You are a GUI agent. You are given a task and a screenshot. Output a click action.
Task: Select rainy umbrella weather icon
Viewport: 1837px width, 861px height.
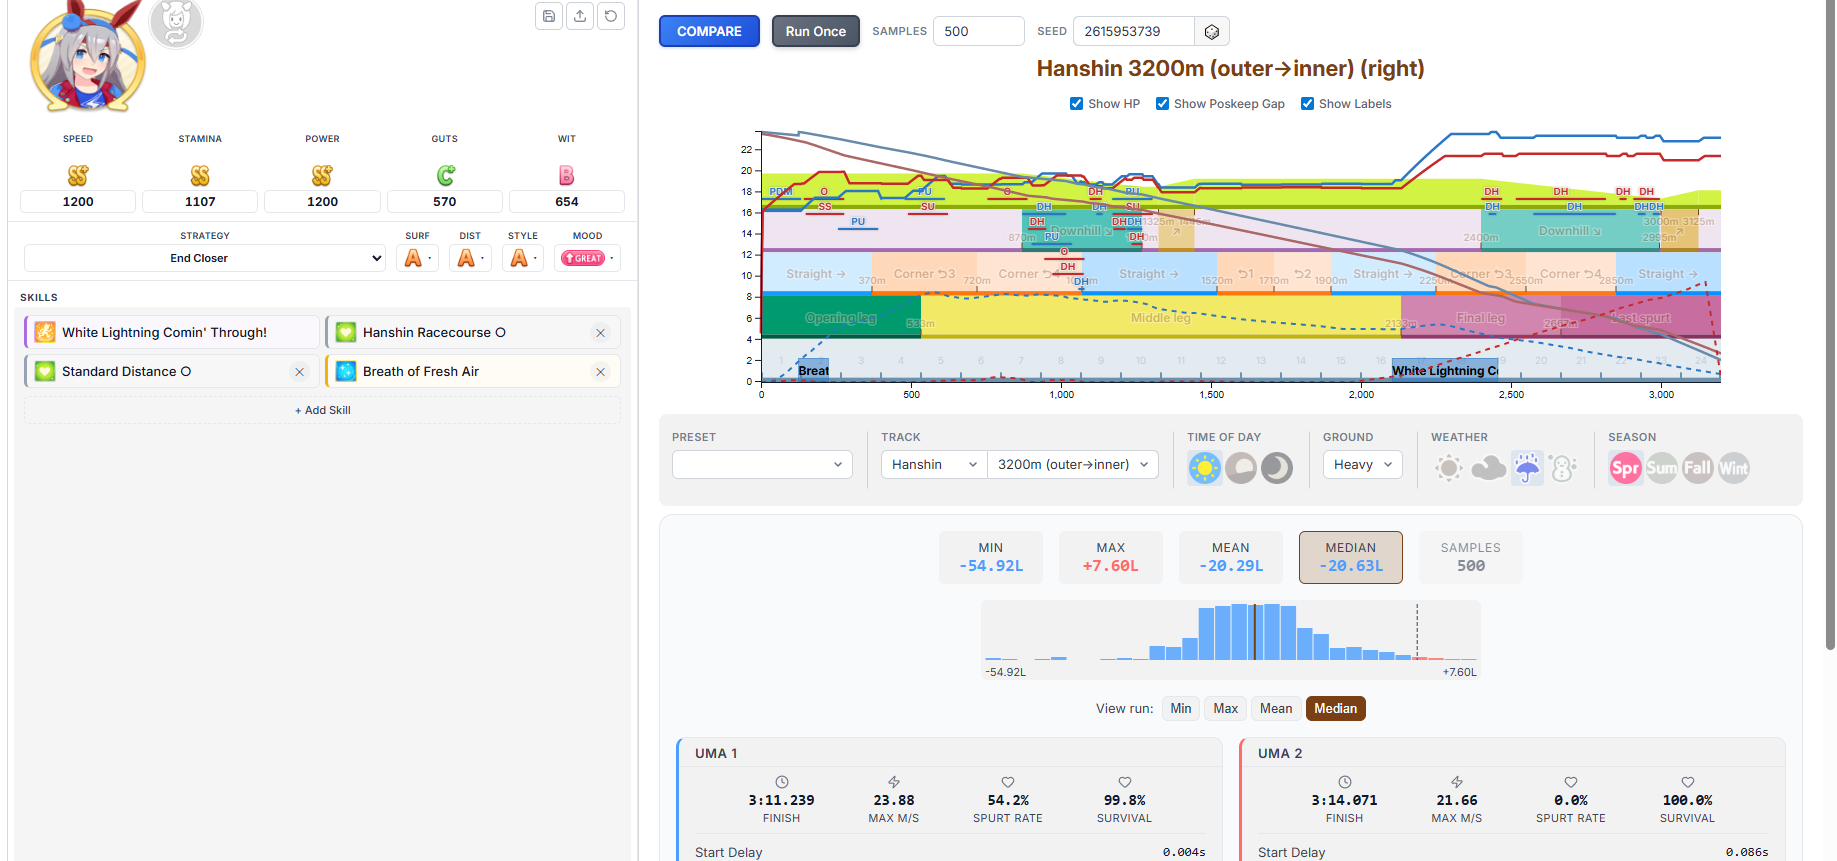[x=1527, y=468]
